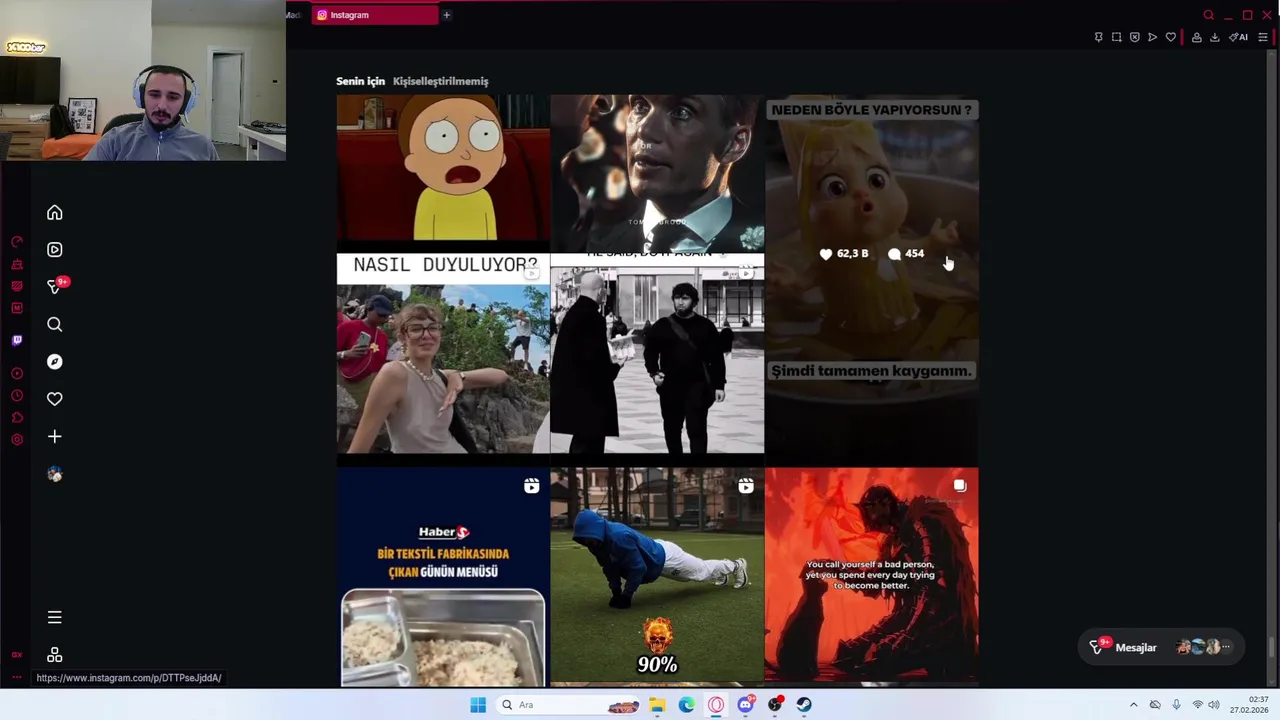Open Twitch in the browser sidebar
Viewport: 1280px width, 720px height.
pyautogui.click(x=17, y=340)
